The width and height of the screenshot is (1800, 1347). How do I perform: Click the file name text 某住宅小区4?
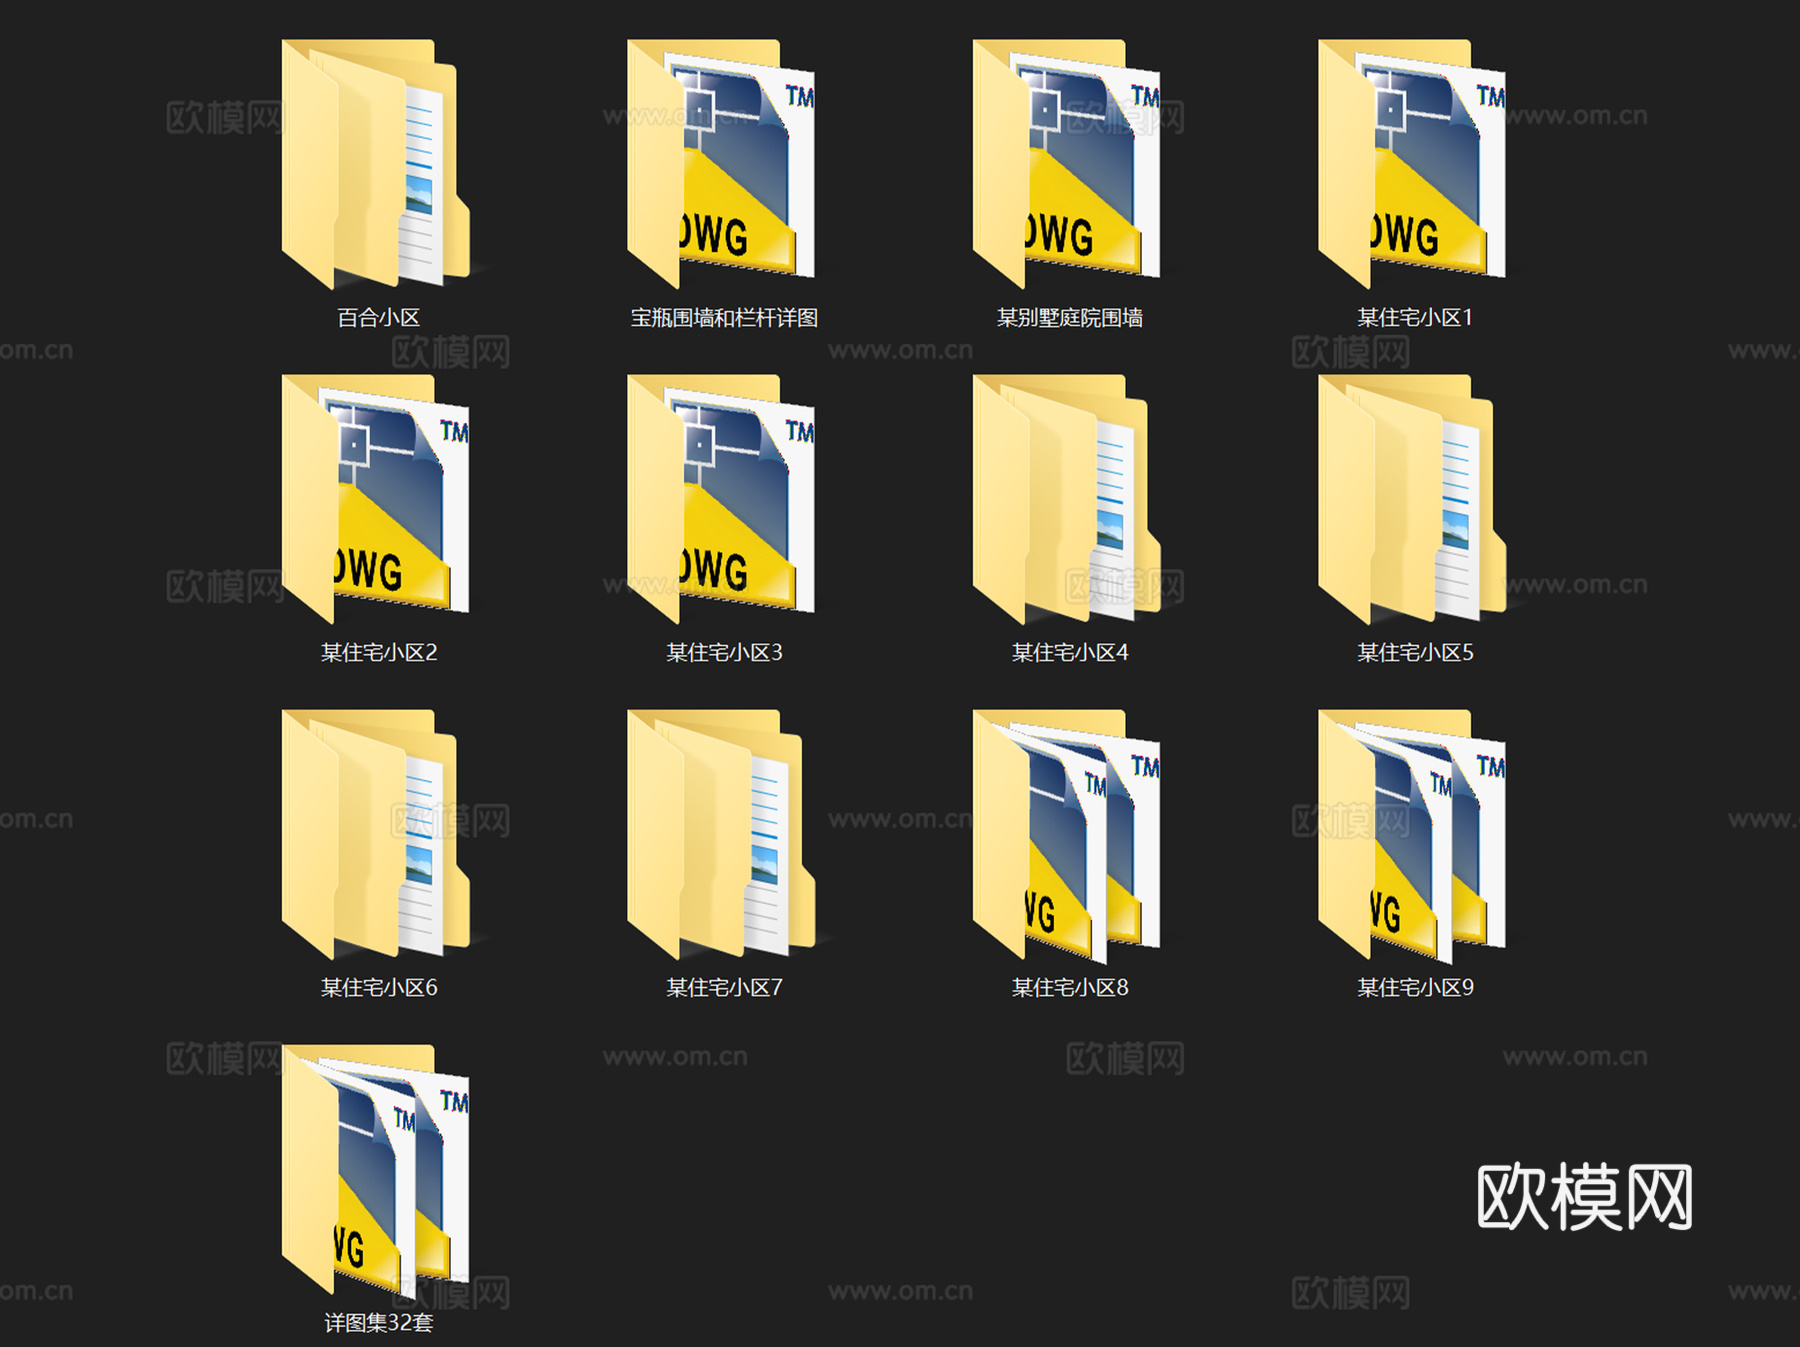click(x=1070, y=653)
